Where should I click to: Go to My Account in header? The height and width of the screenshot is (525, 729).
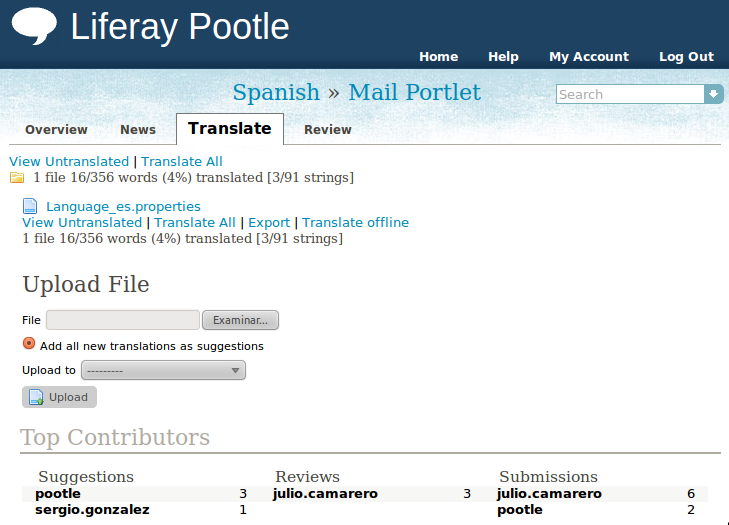click(x=588, y=57)
